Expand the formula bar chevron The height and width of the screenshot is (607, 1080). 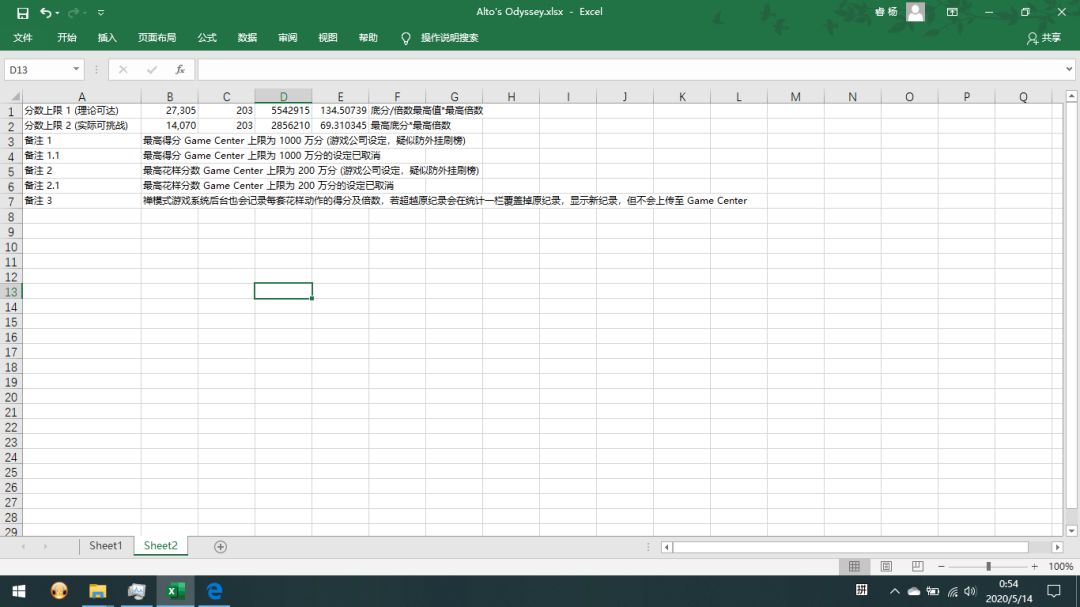(1069, 70)
